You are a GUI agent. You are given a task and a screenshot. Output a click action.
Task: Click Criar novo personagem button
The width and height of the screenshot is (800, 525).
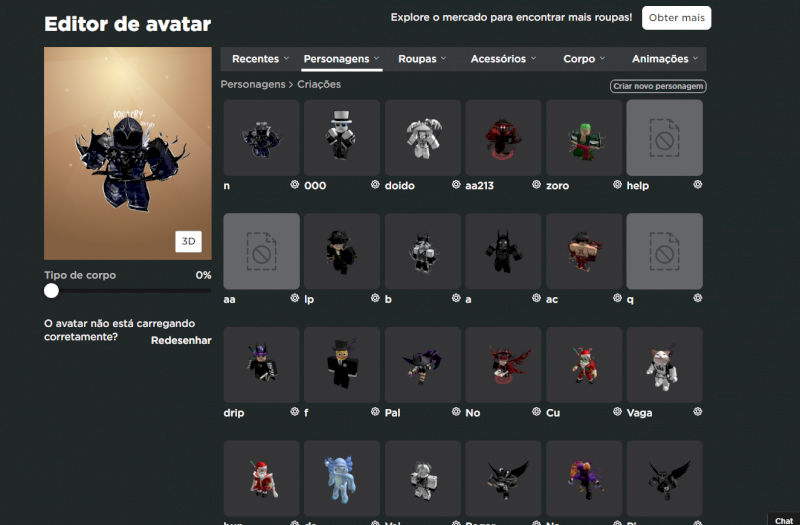[x=658, y=86]
